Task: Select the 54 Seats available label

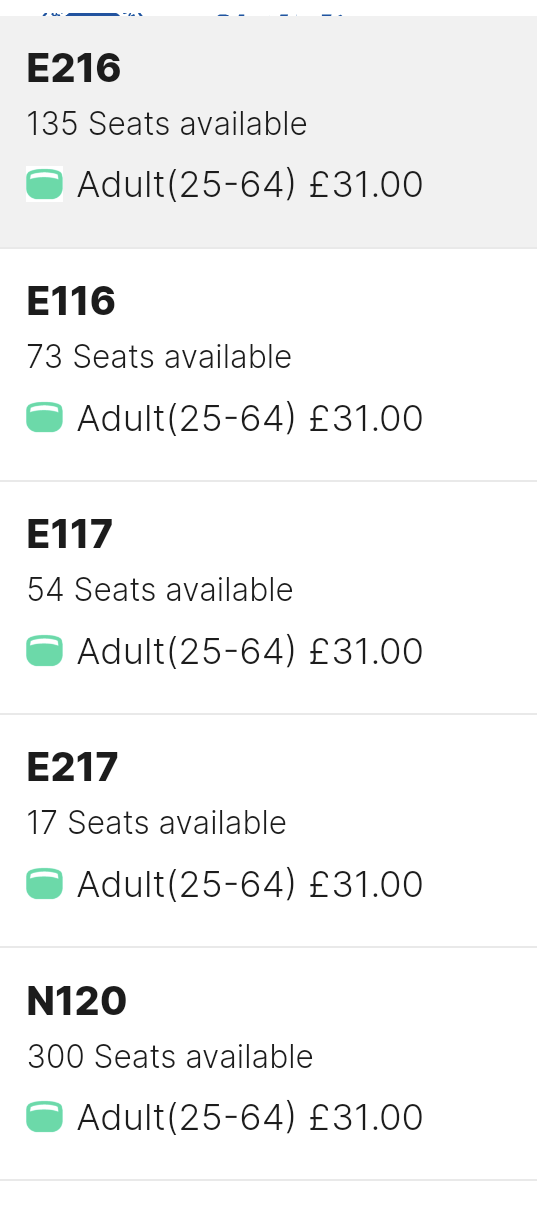Action: (x=160, y=590)
